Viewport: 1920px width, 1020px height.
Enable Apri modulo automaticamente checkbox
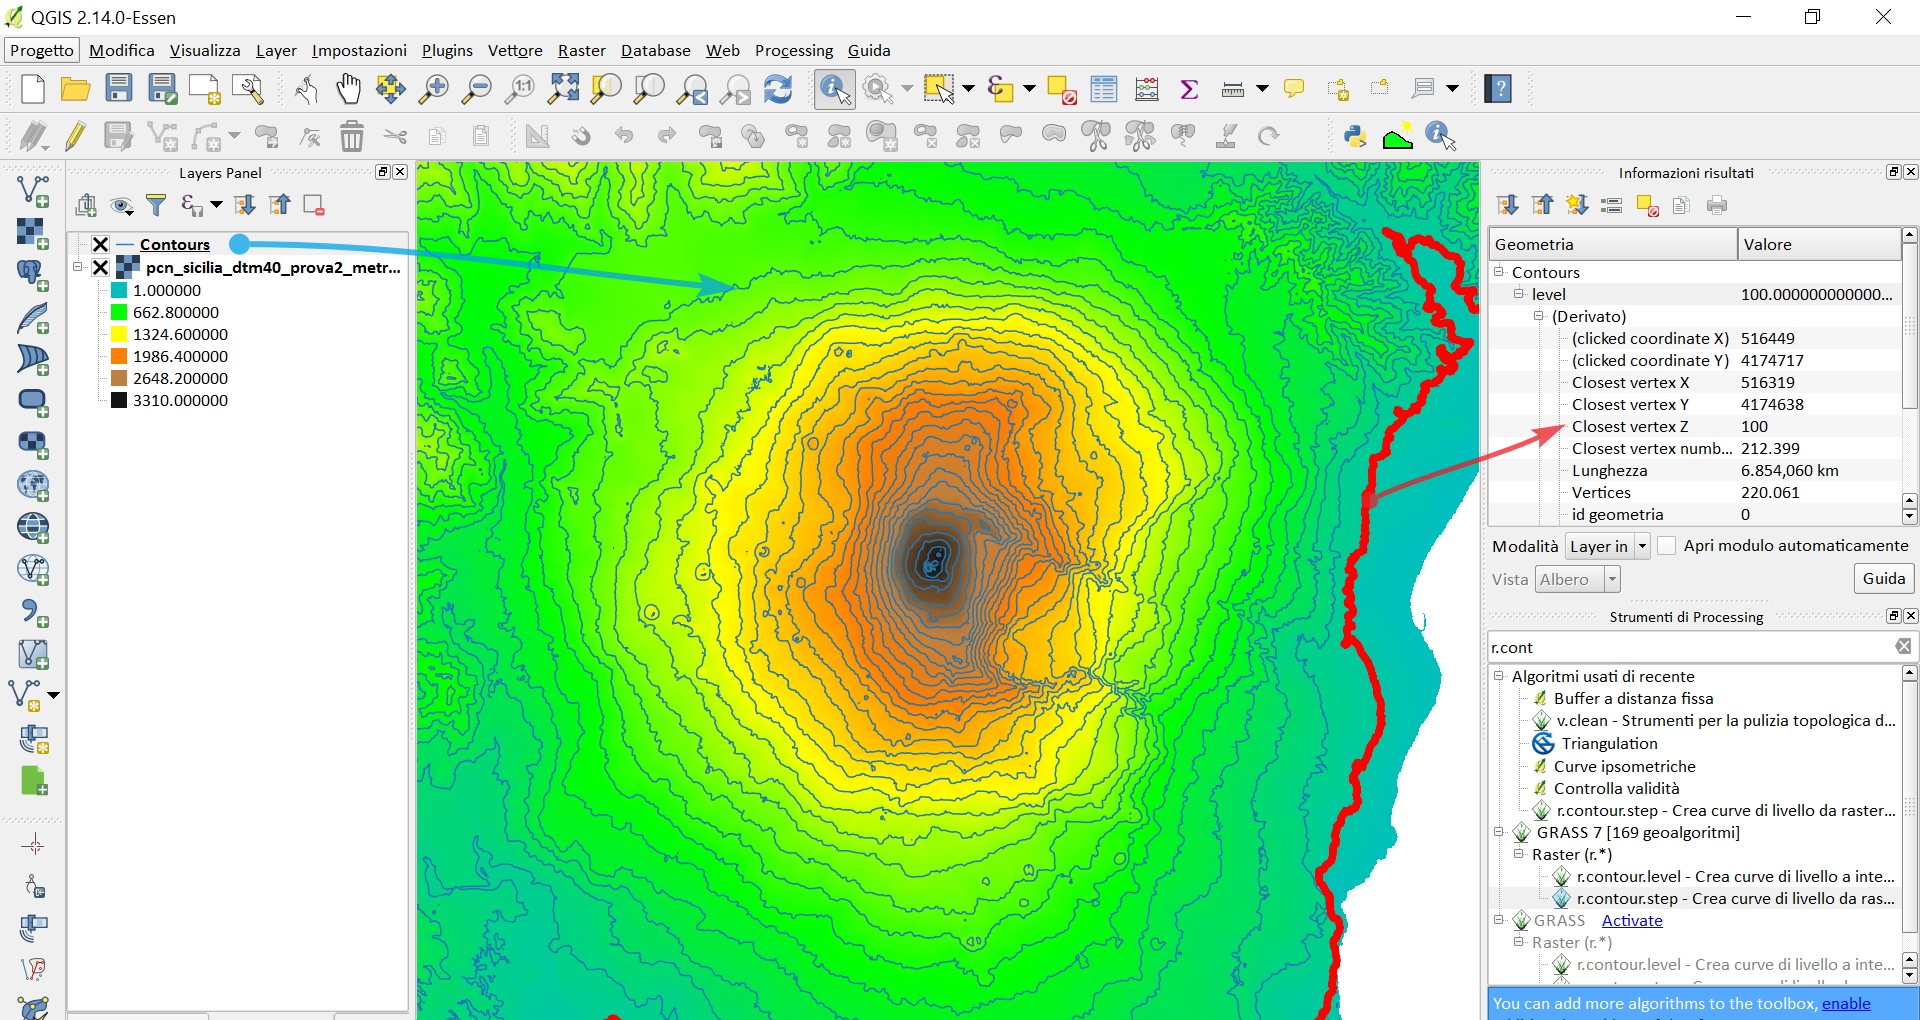pyautogui.click(x=1667, y=545)
